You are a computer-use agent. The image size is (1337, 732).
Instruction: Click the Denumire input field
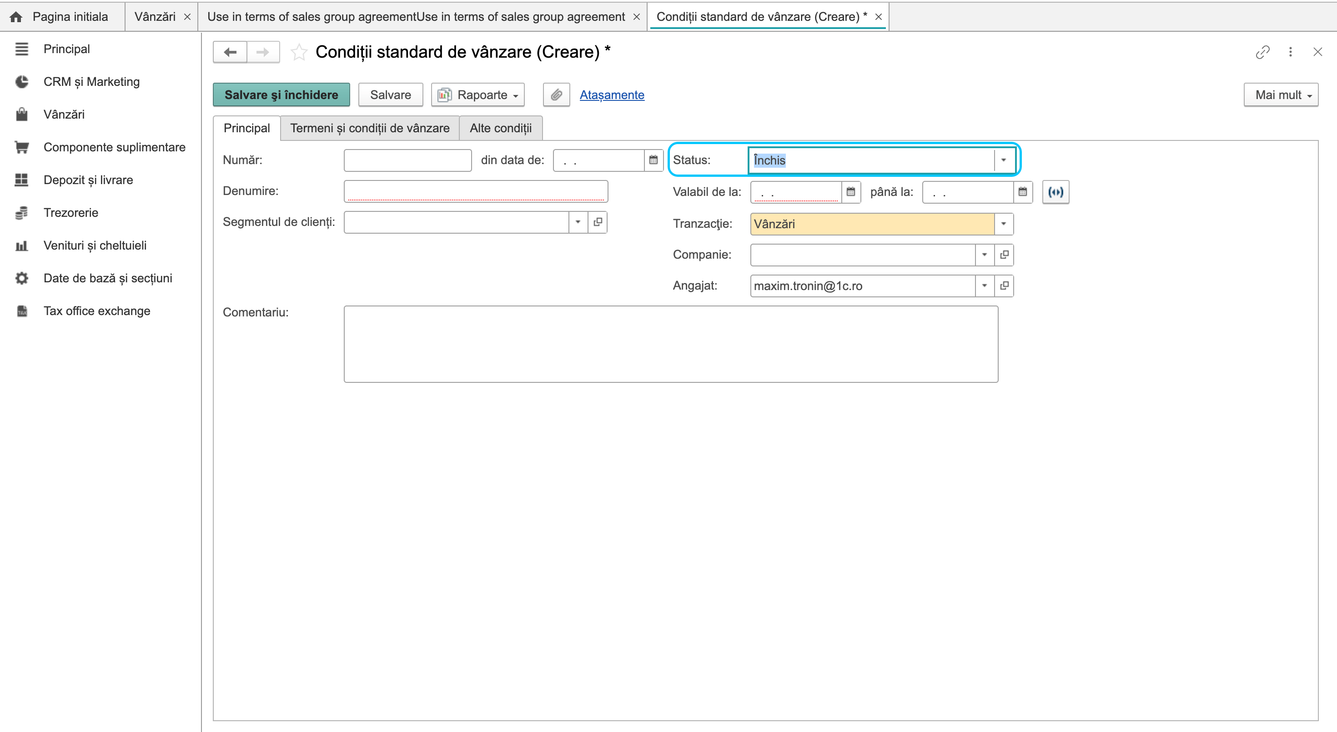476,191
